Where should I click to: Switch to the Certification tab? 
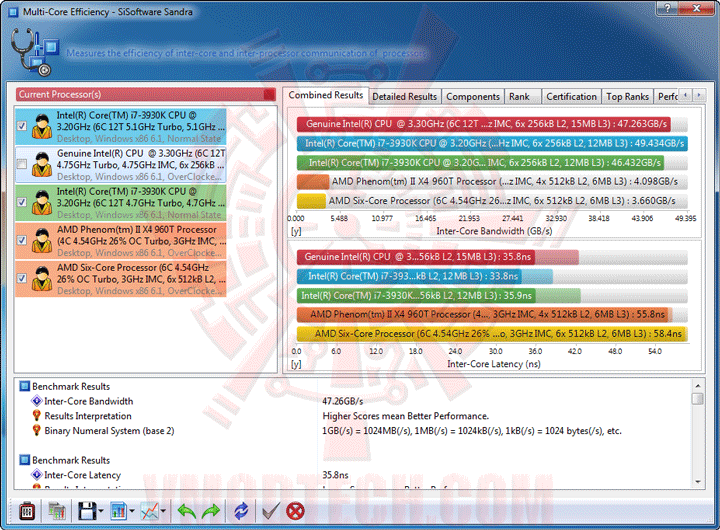pyautogui.click(x=571, y=96)
